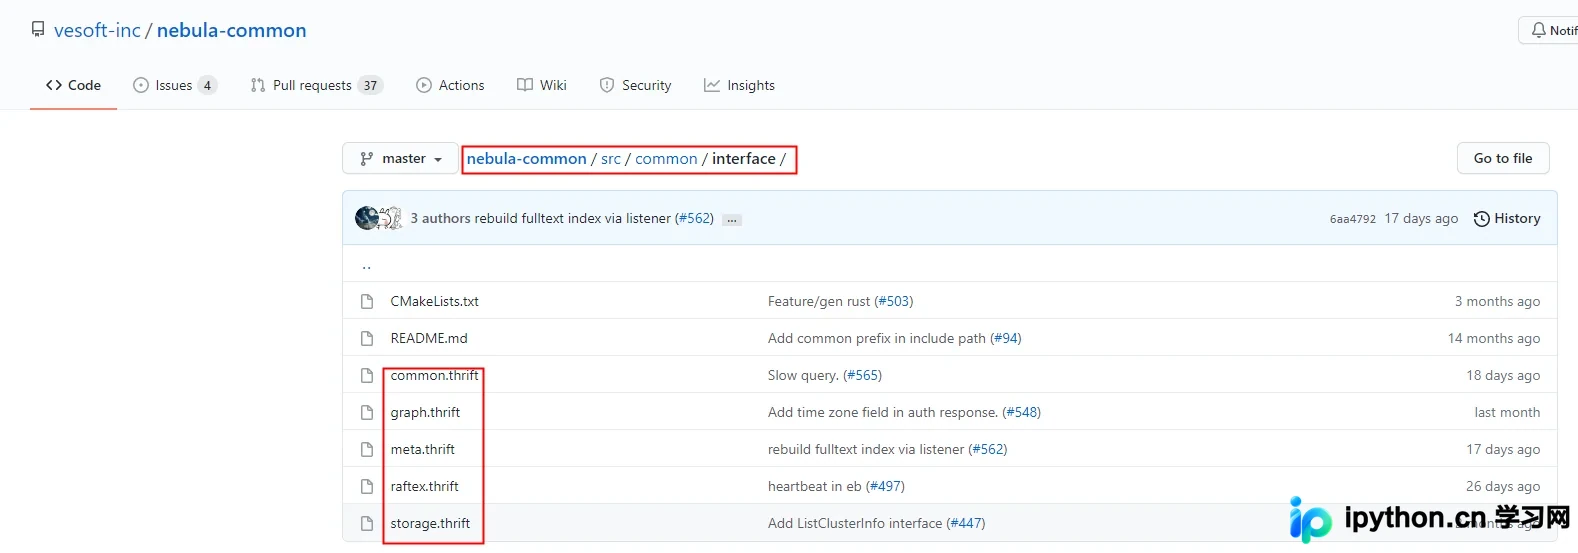Open commit hash 6aa4792
Screen dimensions: 1578x553
pos(1352,219)
